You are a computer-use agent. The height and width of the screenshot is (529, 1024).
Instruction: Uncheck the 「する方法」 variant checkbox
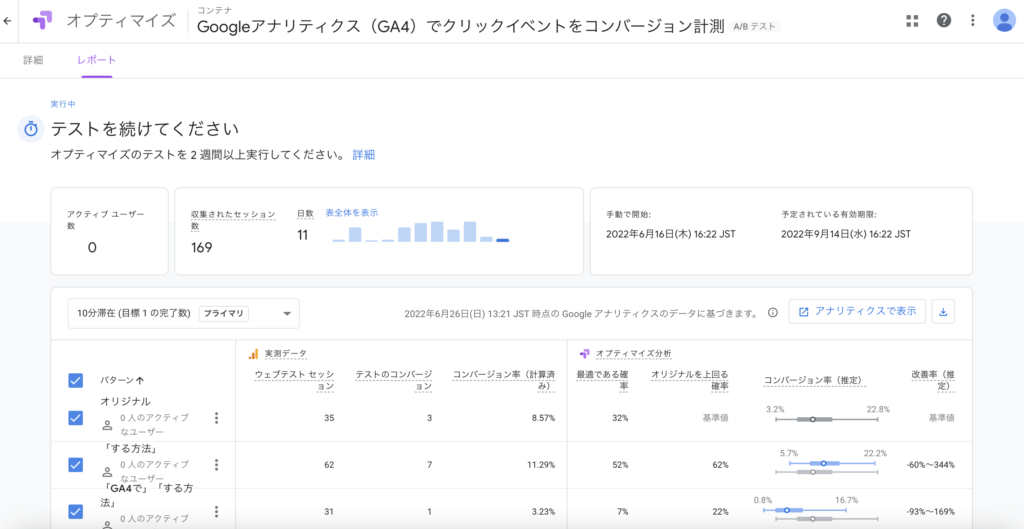[x=76, y=464]
